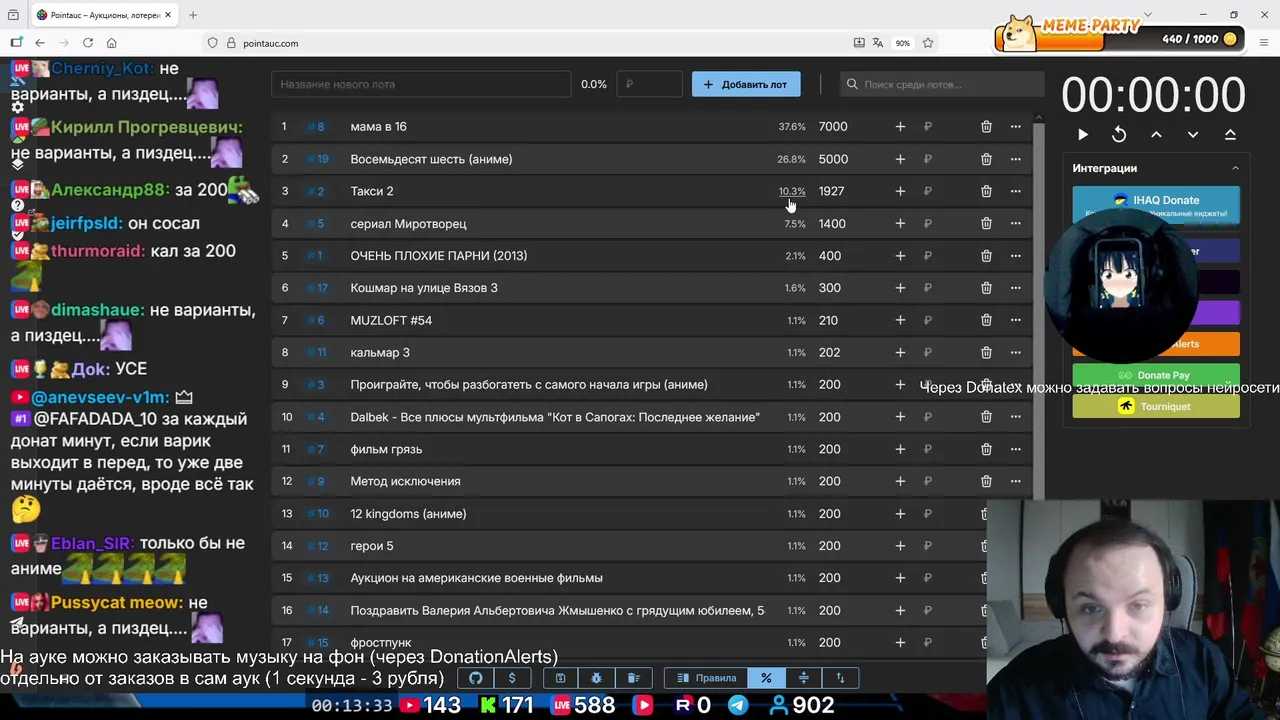Reload the page in browser
The width and height of the screenshot is (1280, 720).
coord(88,43)
